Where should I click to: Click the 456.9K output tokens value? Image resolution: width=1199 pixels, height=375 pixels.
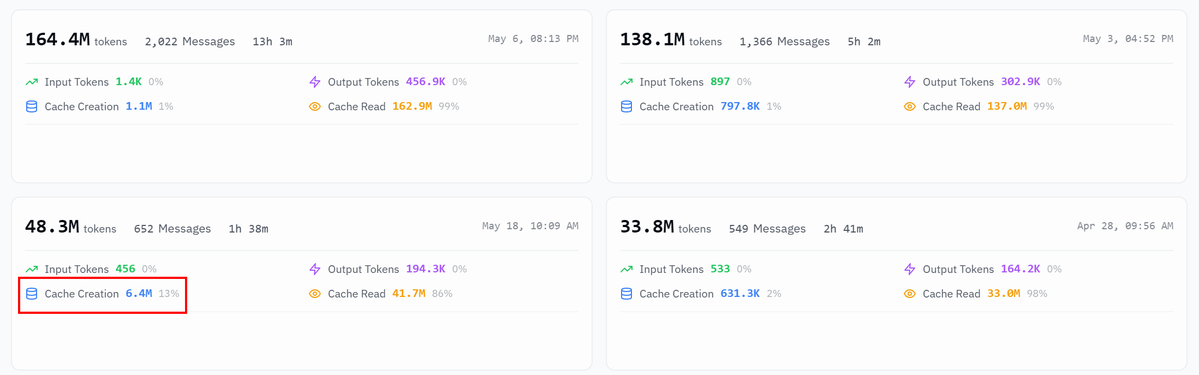[426, 82]
